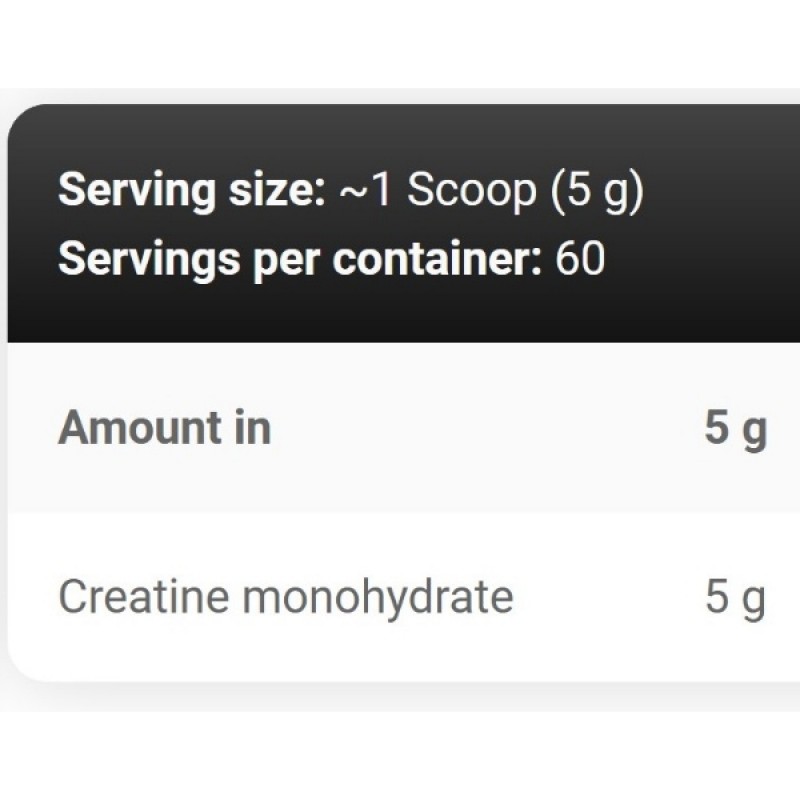The image size is (800, 800).
Task: Click the "Amount in" header text
Action: pos(164,428)
